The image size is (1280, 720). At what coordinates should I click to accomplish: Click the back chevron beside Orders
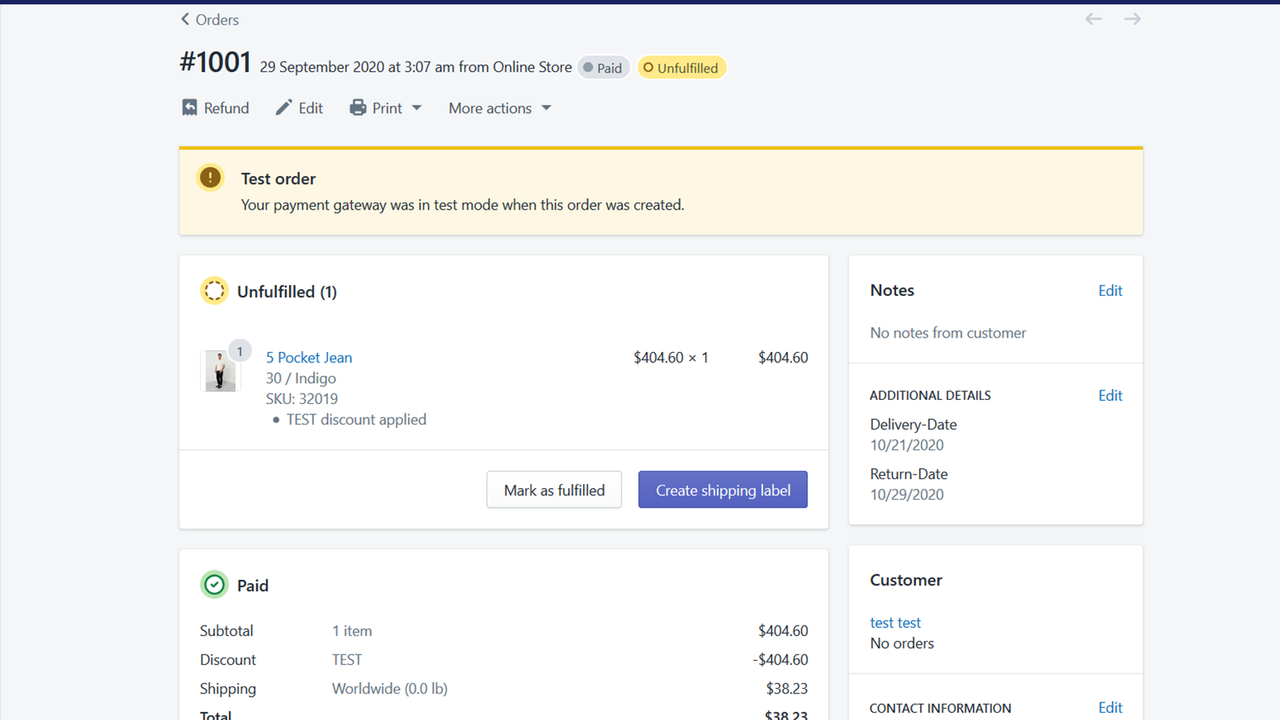coord(184,19)
